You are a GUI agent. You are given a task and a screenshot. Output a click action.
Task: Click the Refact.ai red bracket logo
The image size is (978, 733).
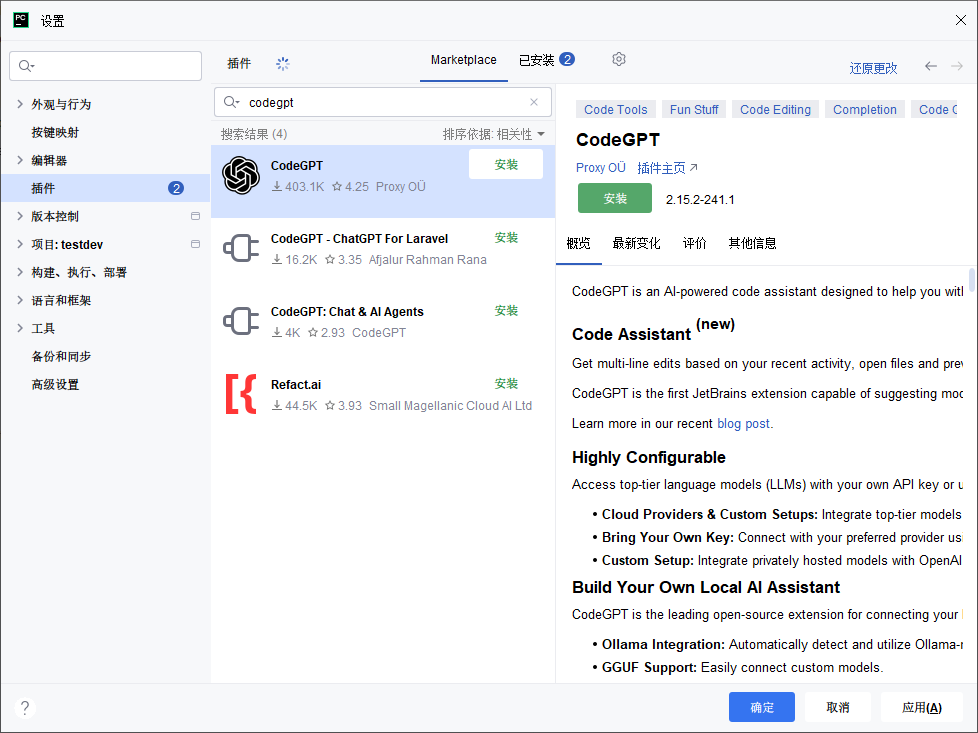[x=241, y=394]
